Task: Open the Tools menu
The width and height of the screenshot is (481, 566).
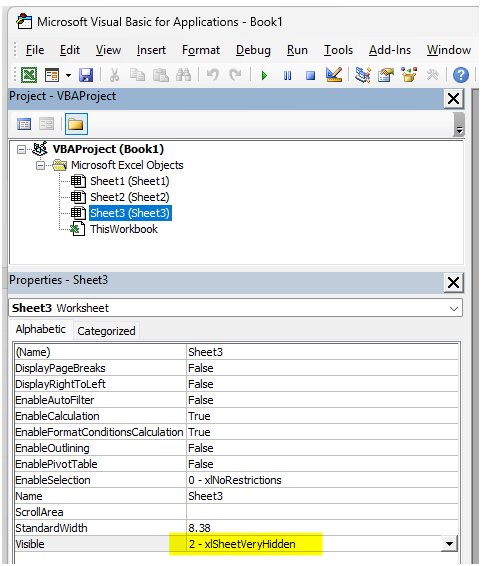Action: tap(338, 50)
